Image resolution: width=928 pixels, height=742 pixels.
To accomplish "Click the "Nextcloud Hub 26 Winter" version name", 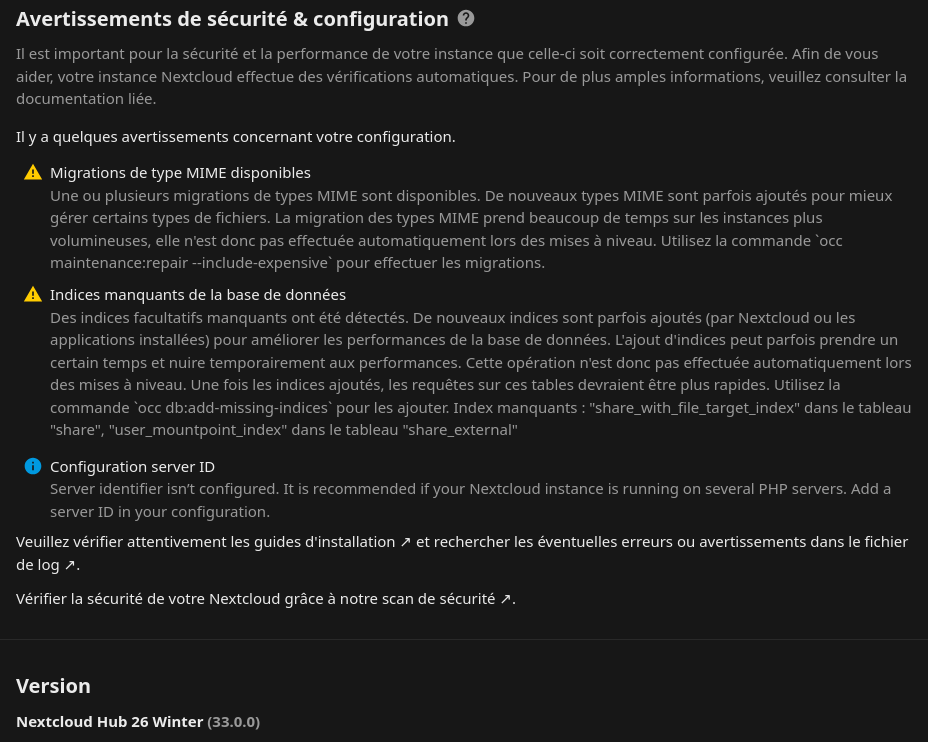I will point(109,721).
